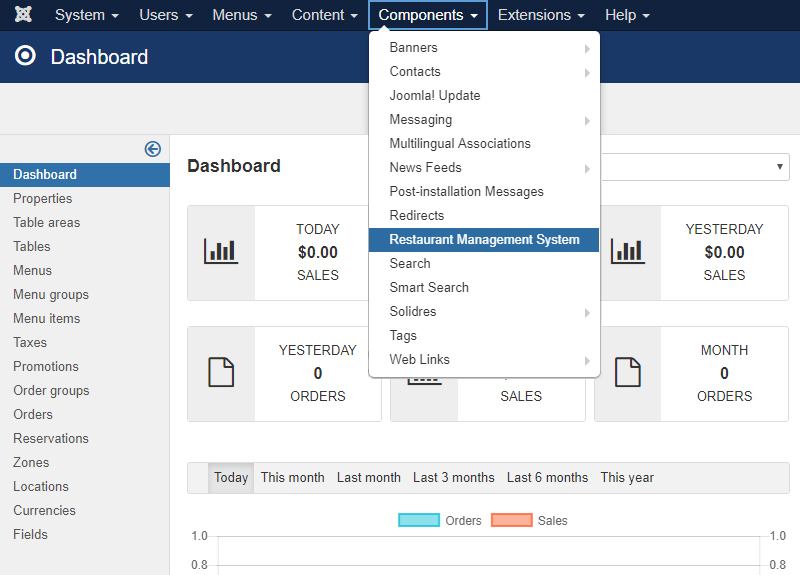The image size is (800, 575).
Task: Click the Month orders document icon
Action: (x=628, y=373)
